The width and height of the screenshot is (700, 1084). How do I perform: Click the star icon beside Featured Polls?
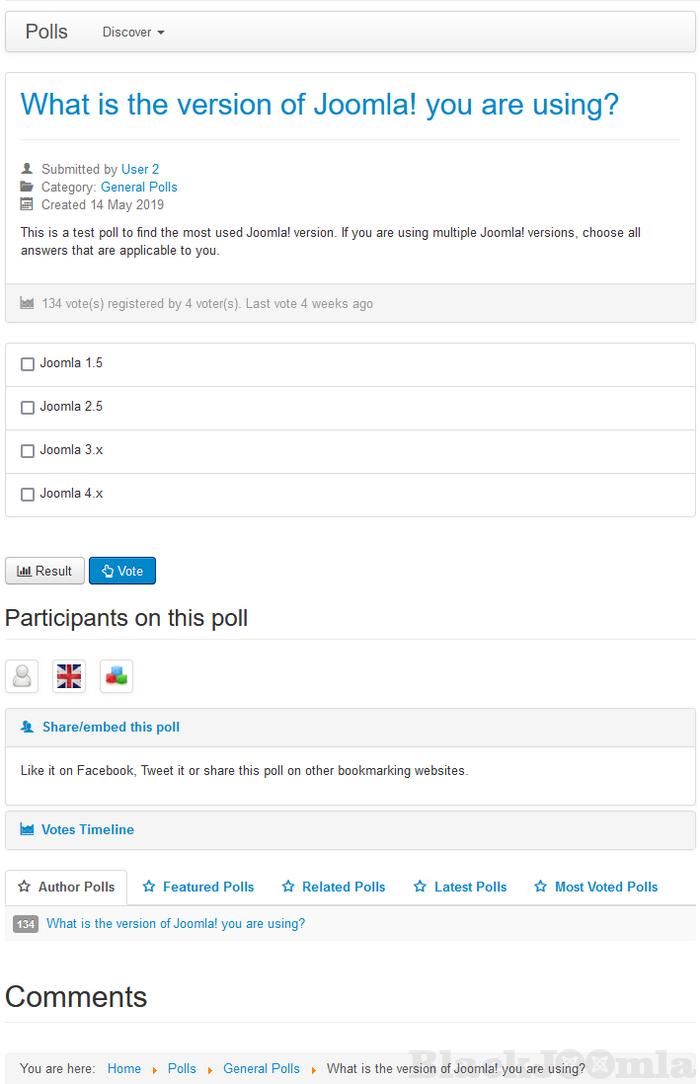(x=149, y=887)
